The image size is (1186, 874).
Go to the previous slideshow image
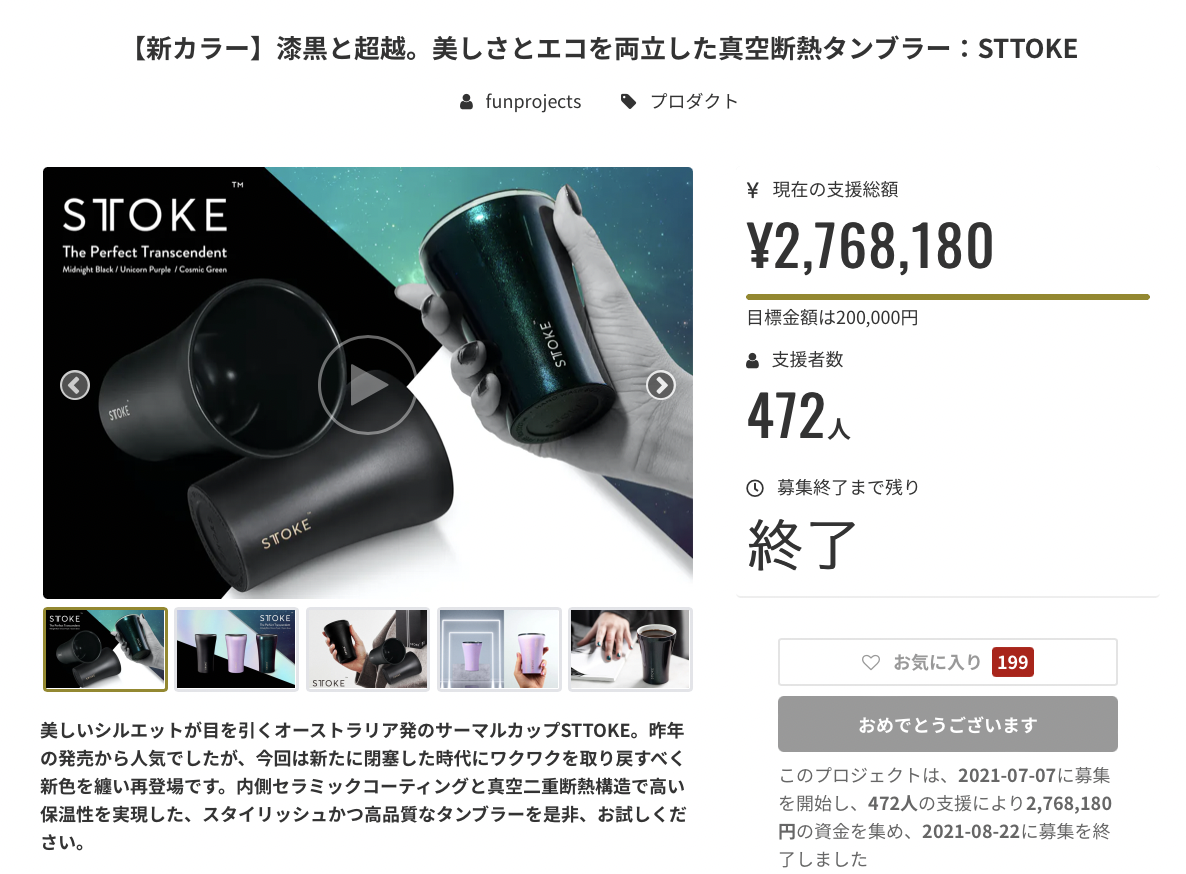[75, 386]
